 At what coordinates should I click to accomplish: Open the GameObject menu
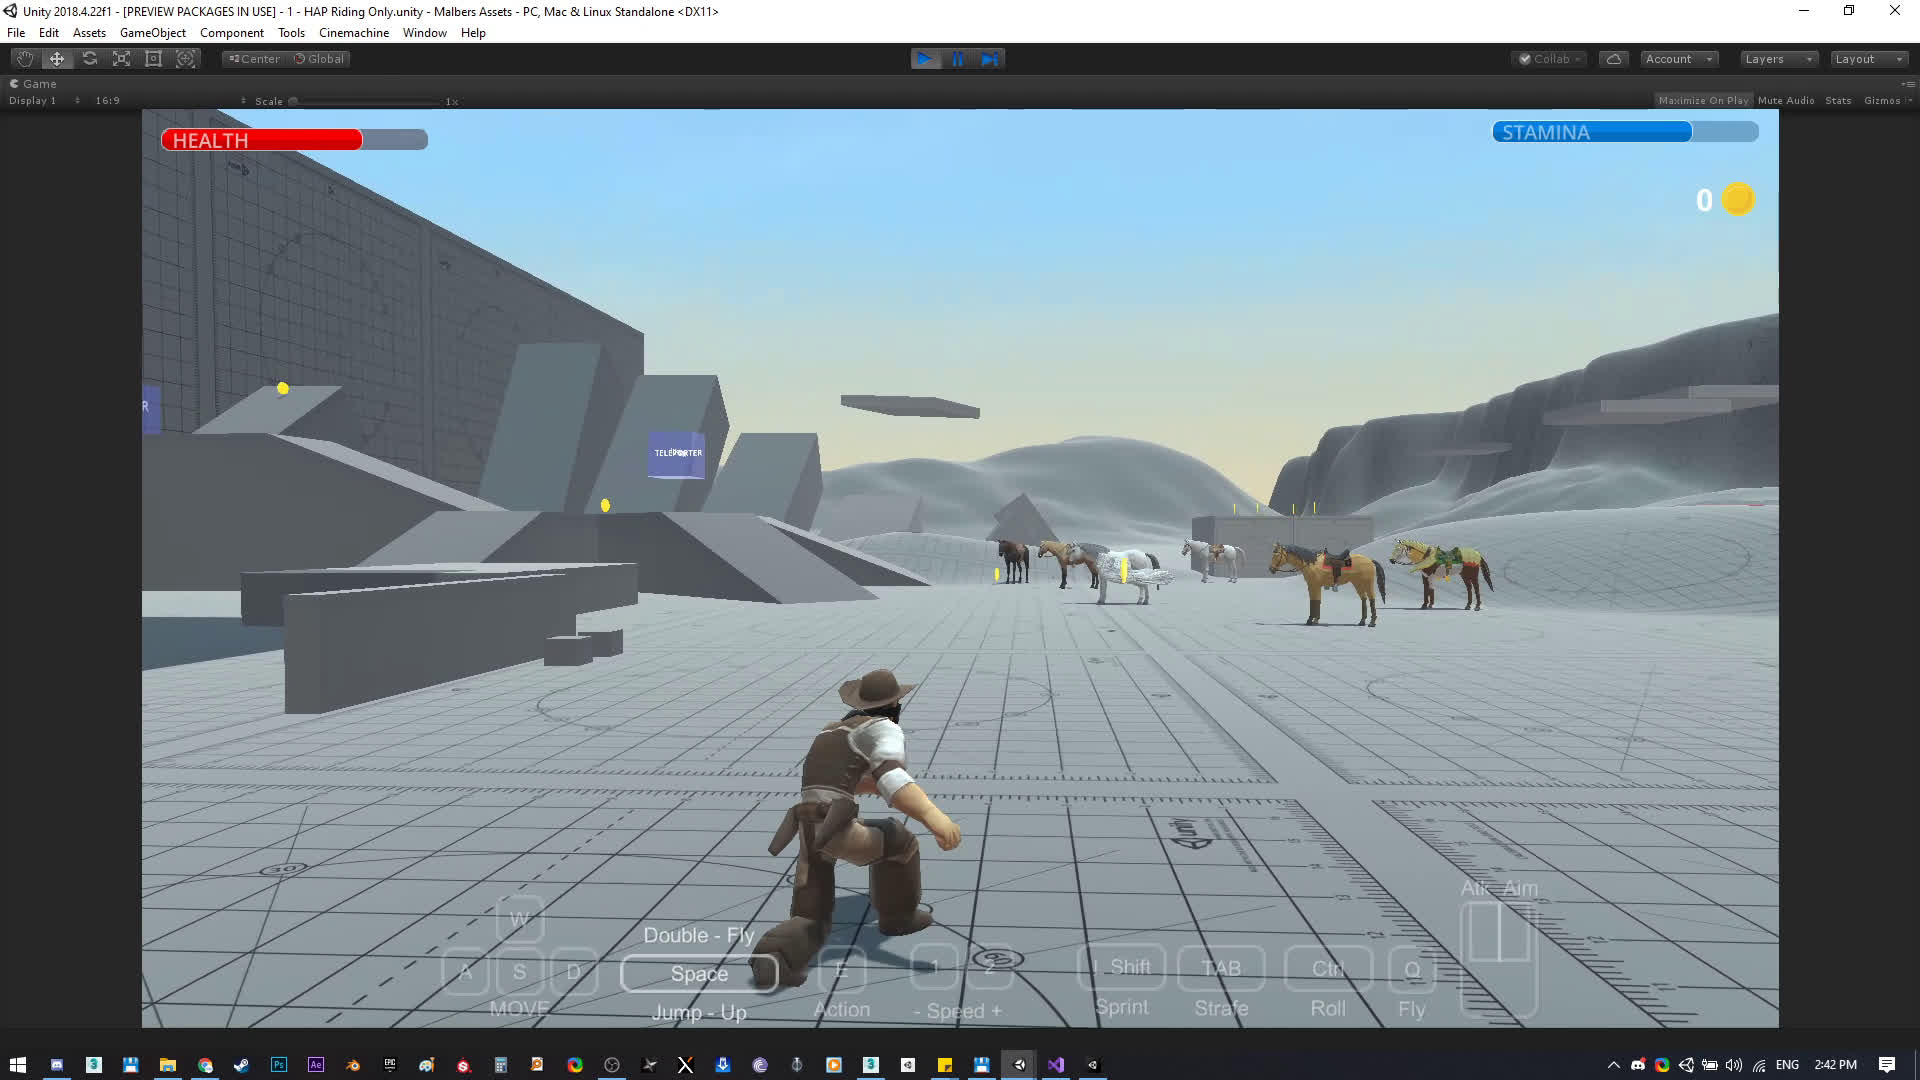pos(152,33)
